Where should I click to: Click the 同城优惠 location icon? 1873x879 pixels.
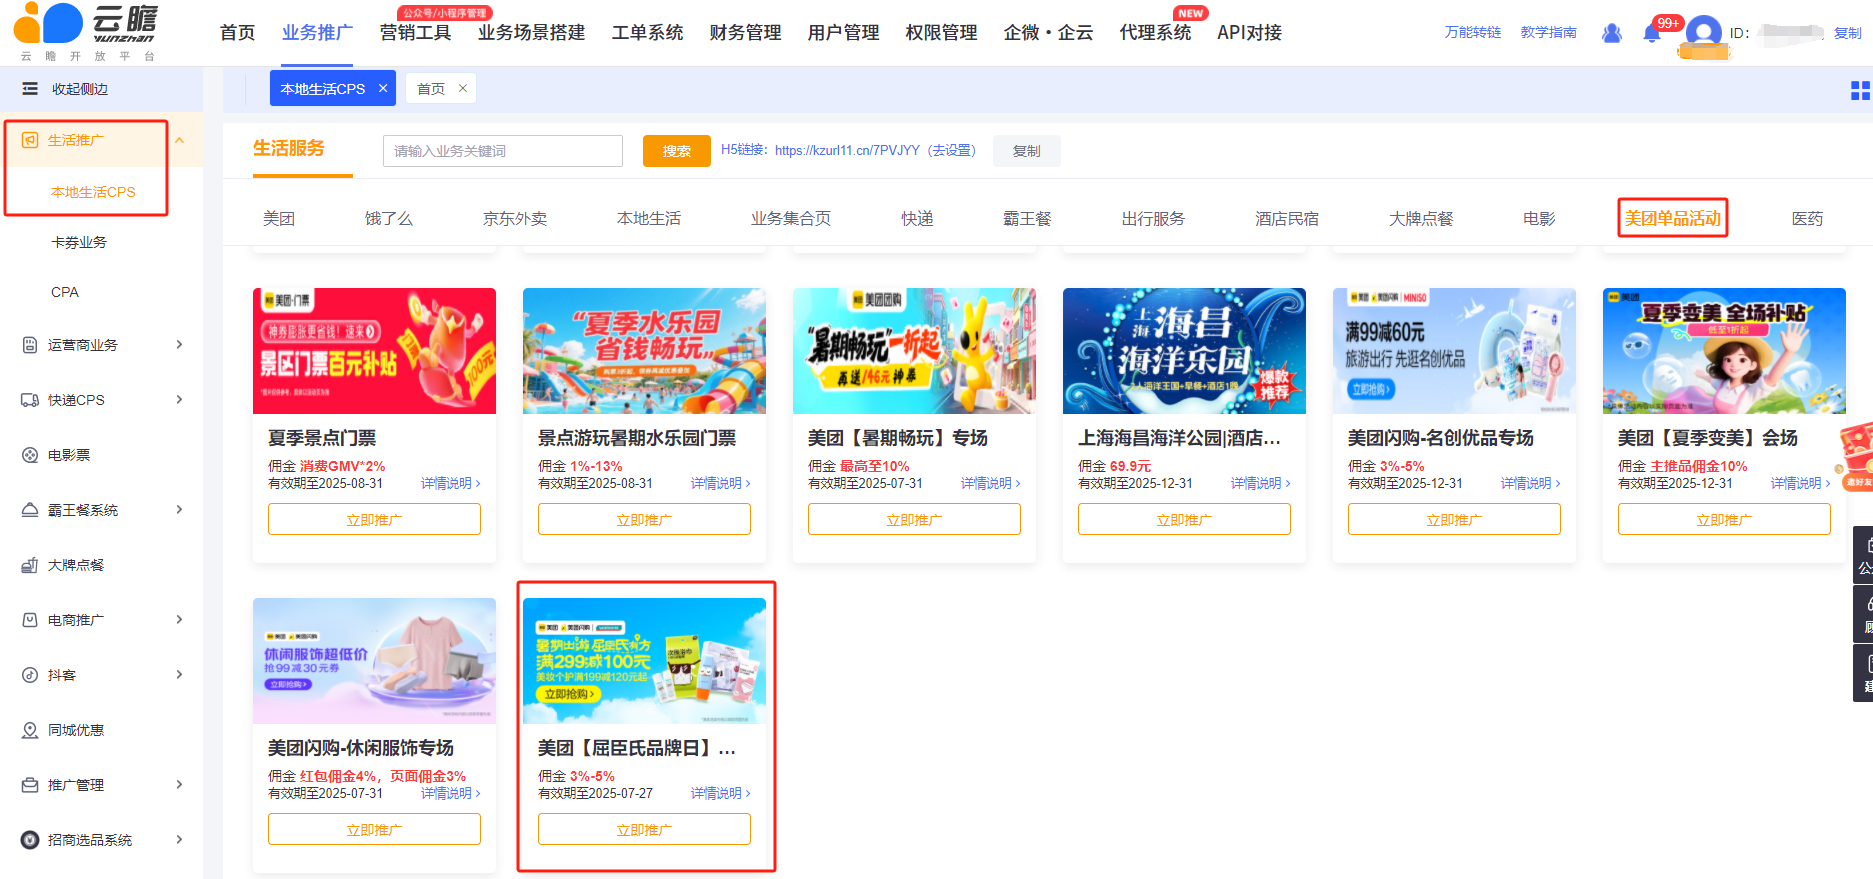(x=30, y=730)
